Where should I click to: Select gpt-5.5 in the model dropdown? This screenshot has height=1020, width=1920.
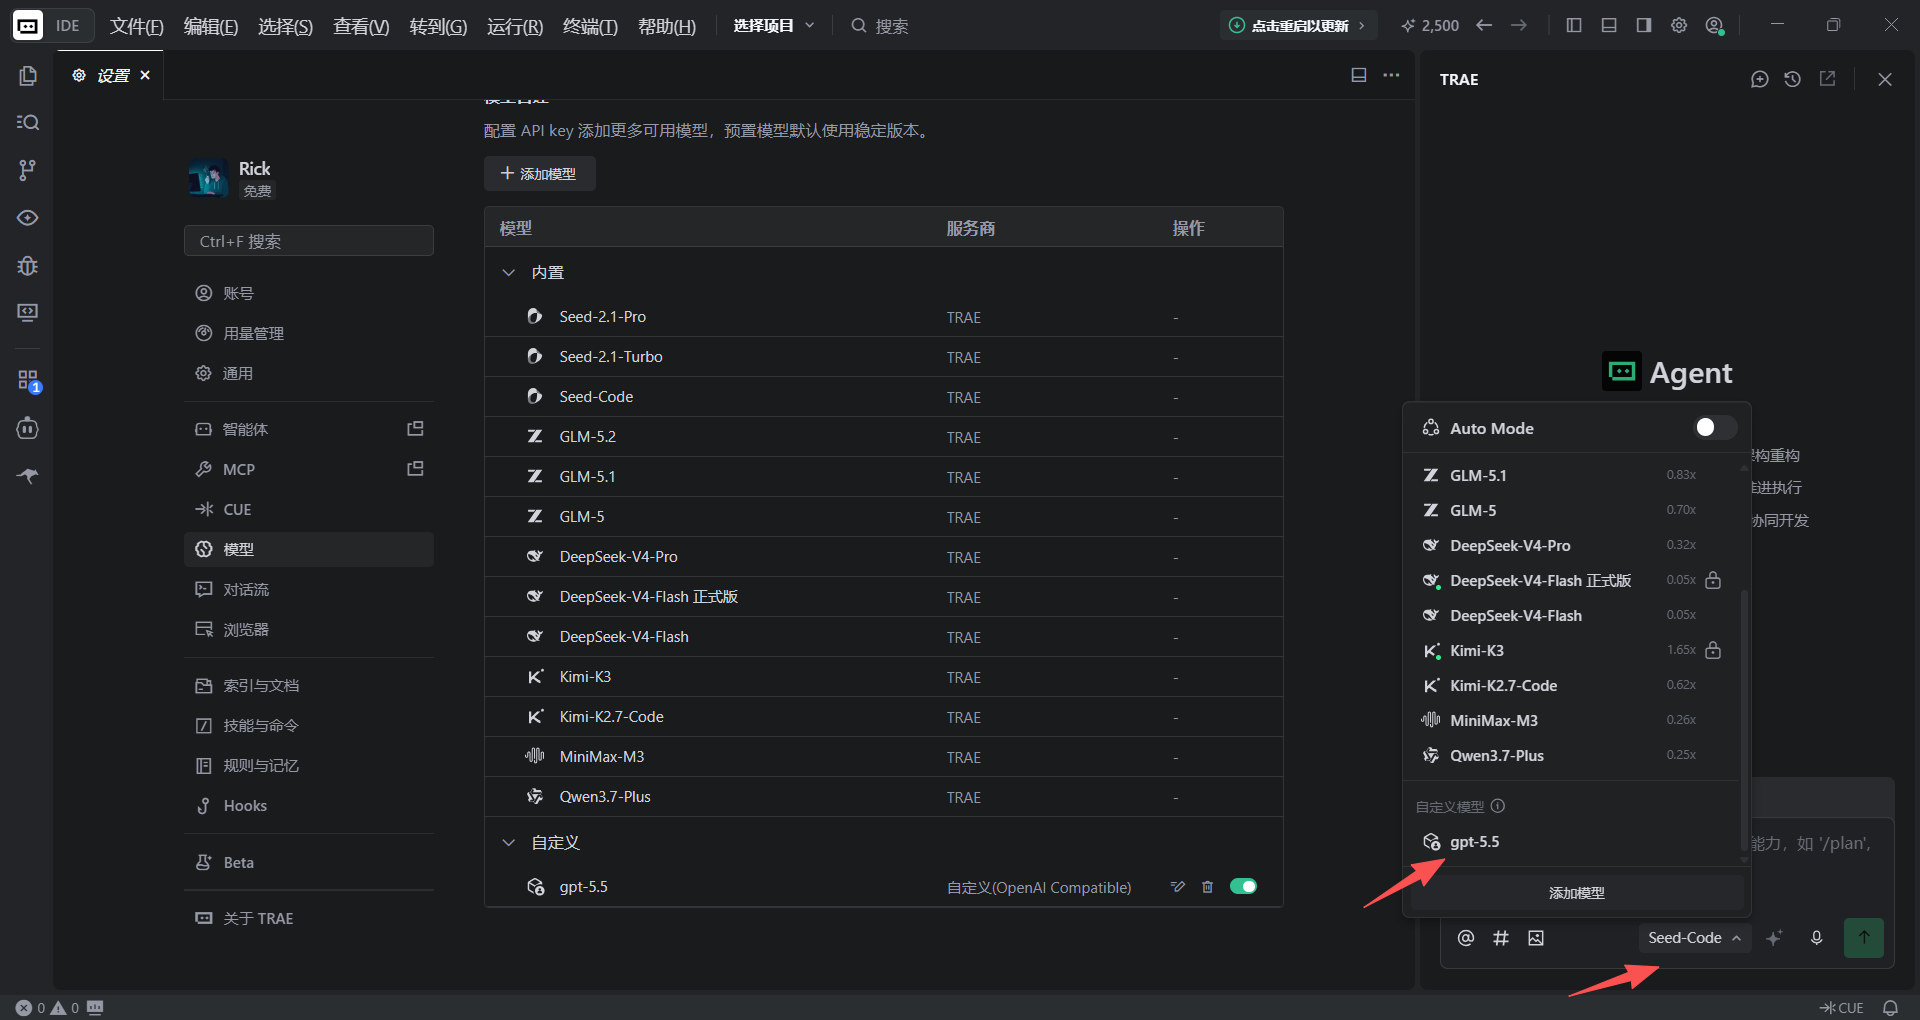(1570, 842)
